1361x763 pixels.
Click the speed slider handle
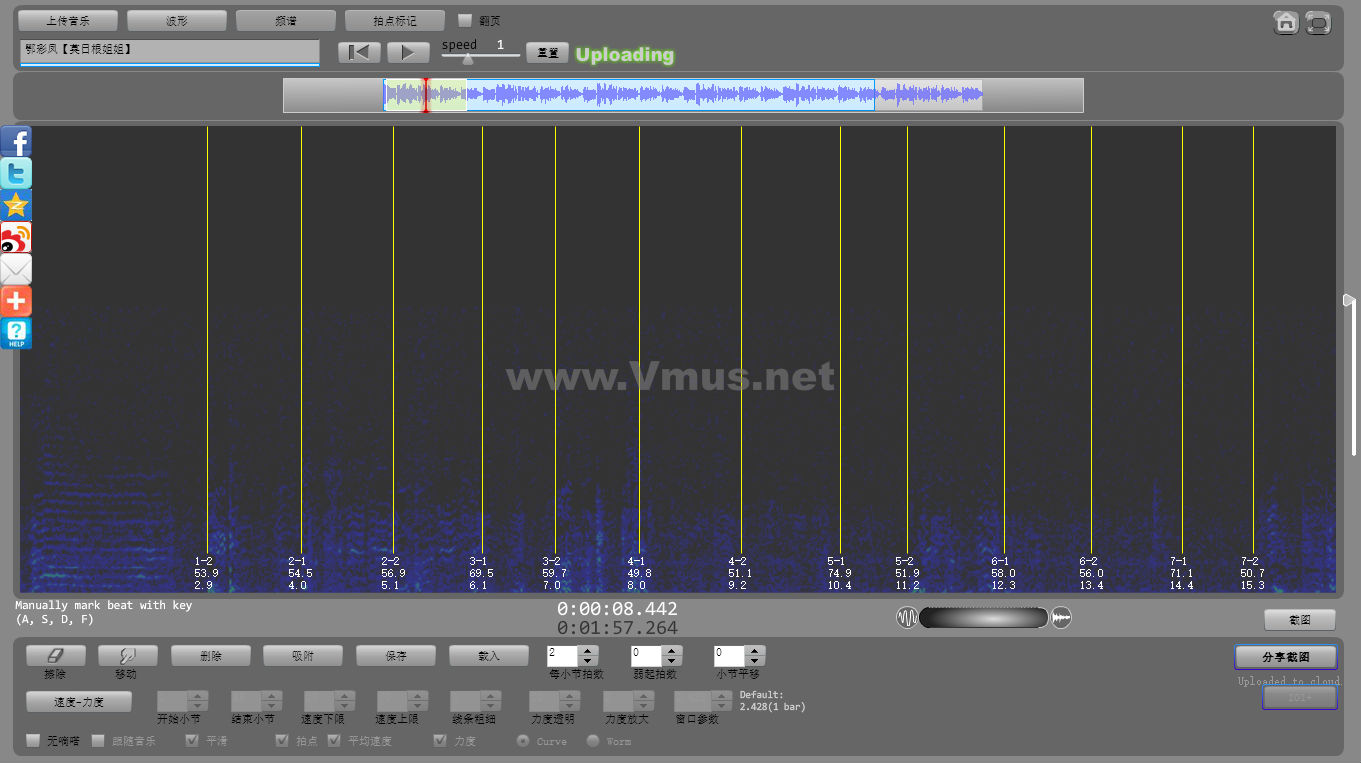(468, 58)
